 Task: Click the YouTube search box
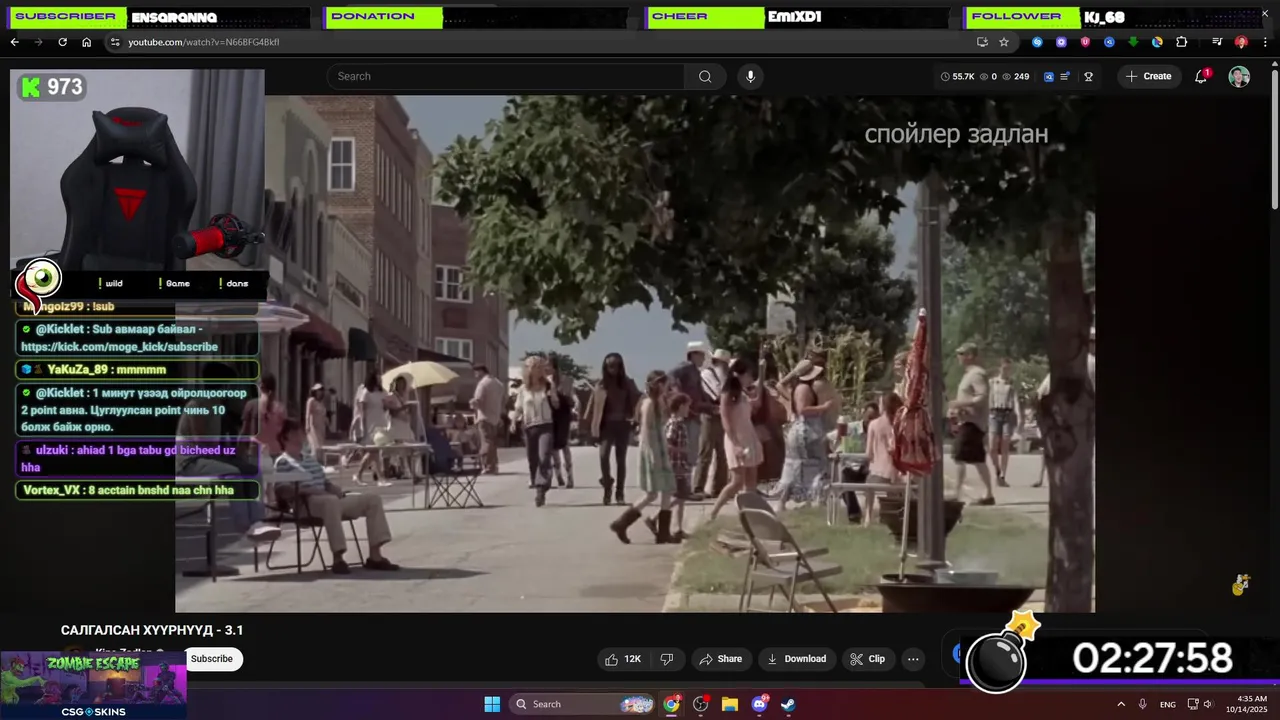(x=505, y=76)
